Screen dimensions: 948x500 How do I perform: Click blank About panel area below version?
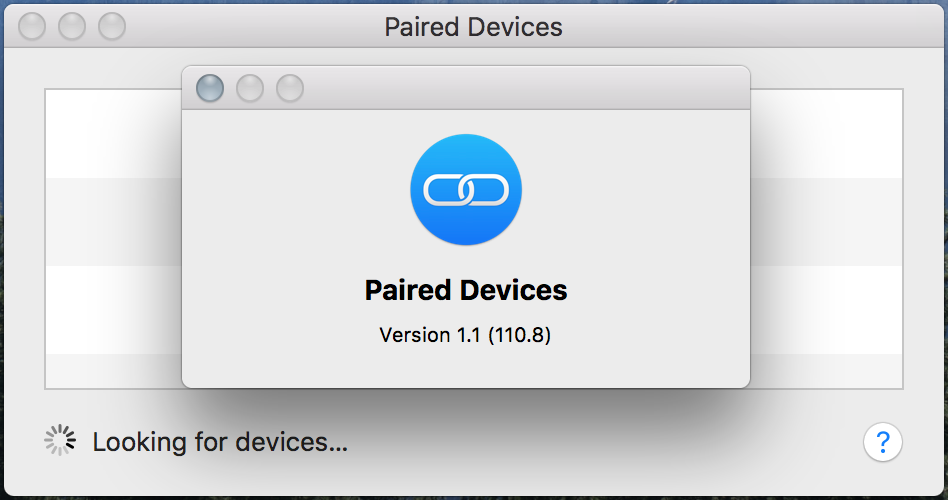pos(465,367)
